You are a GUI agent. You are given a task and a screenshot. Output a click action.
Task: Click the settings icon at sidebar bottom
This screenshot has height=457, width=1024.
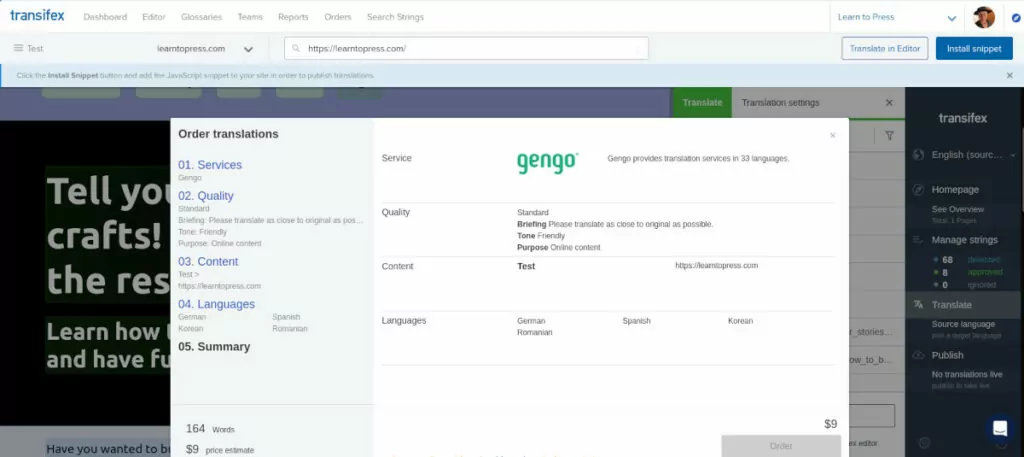point(924,443)
